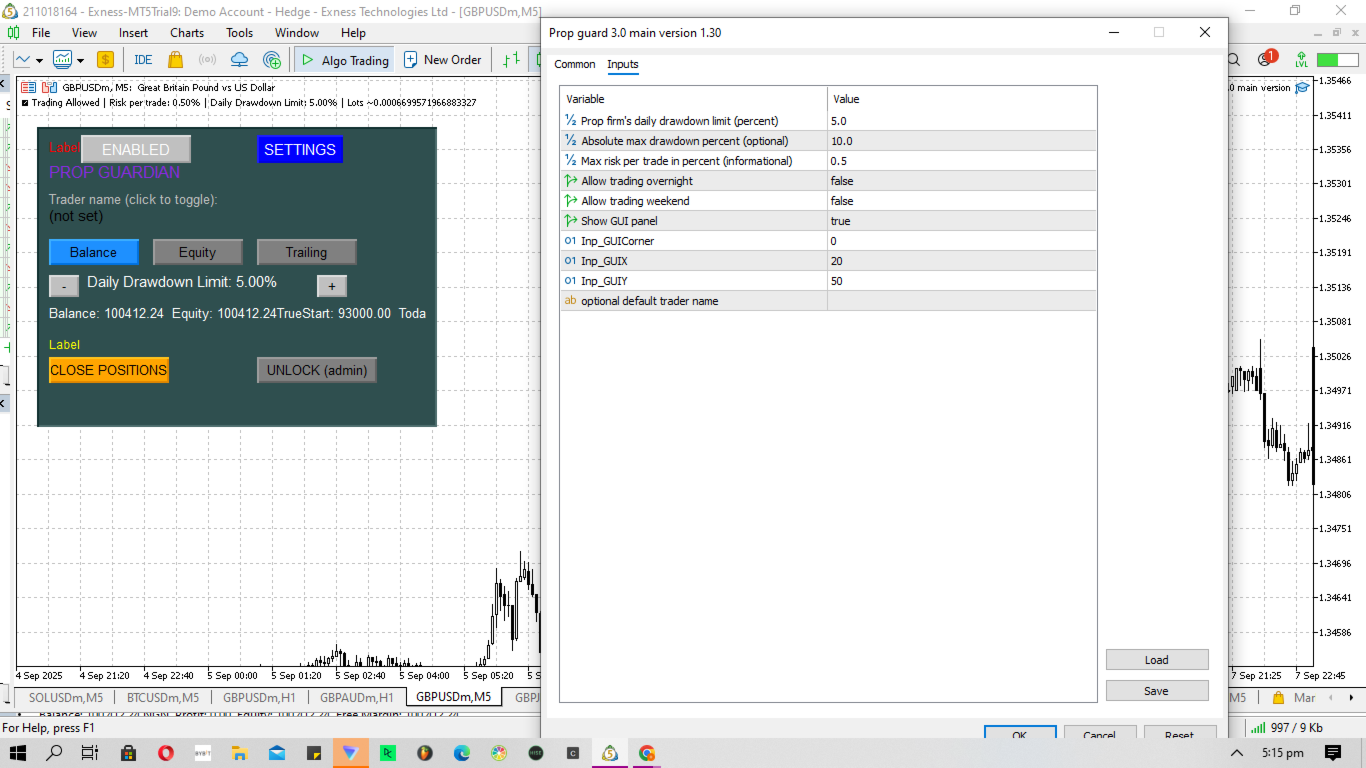
Task: Switch to the Common tab in dialog
Action: pos(575,64)
